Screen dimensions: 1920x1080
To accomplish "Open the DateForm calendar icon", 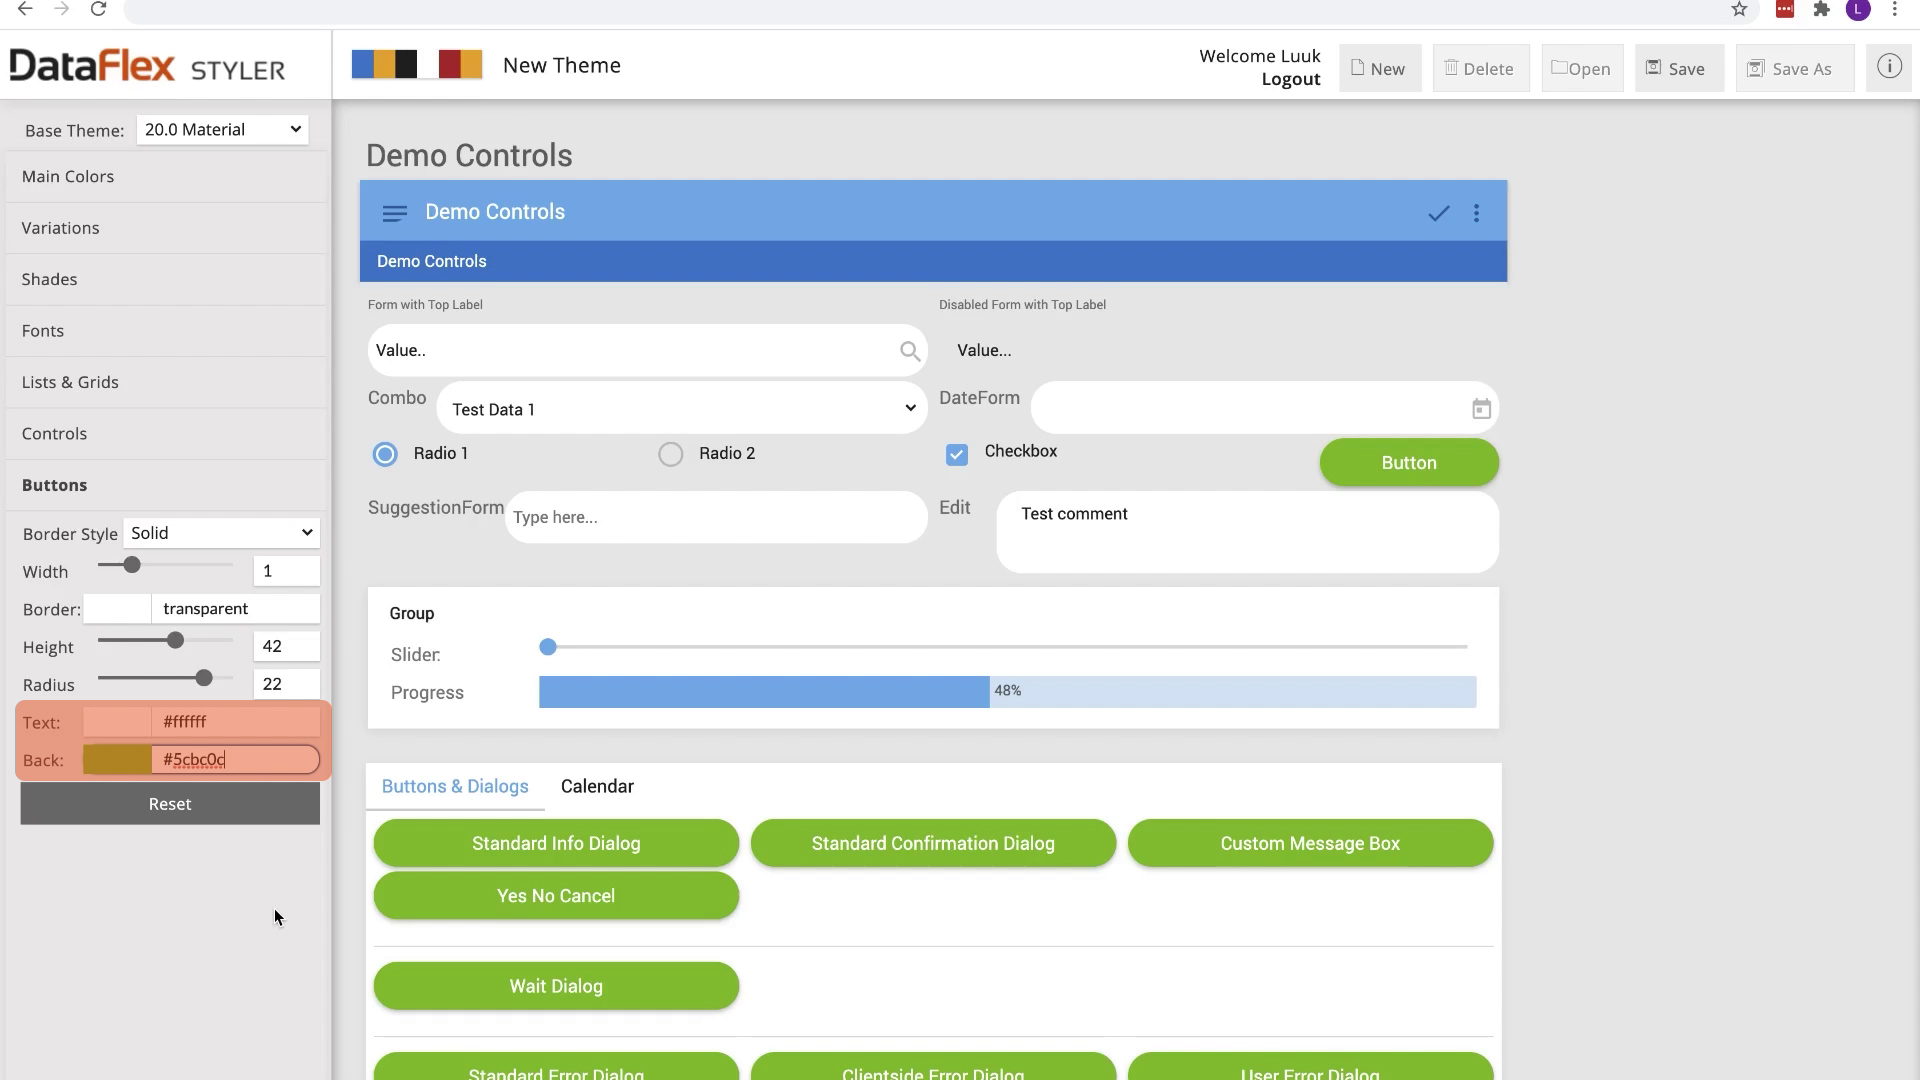I will 1481,409.
